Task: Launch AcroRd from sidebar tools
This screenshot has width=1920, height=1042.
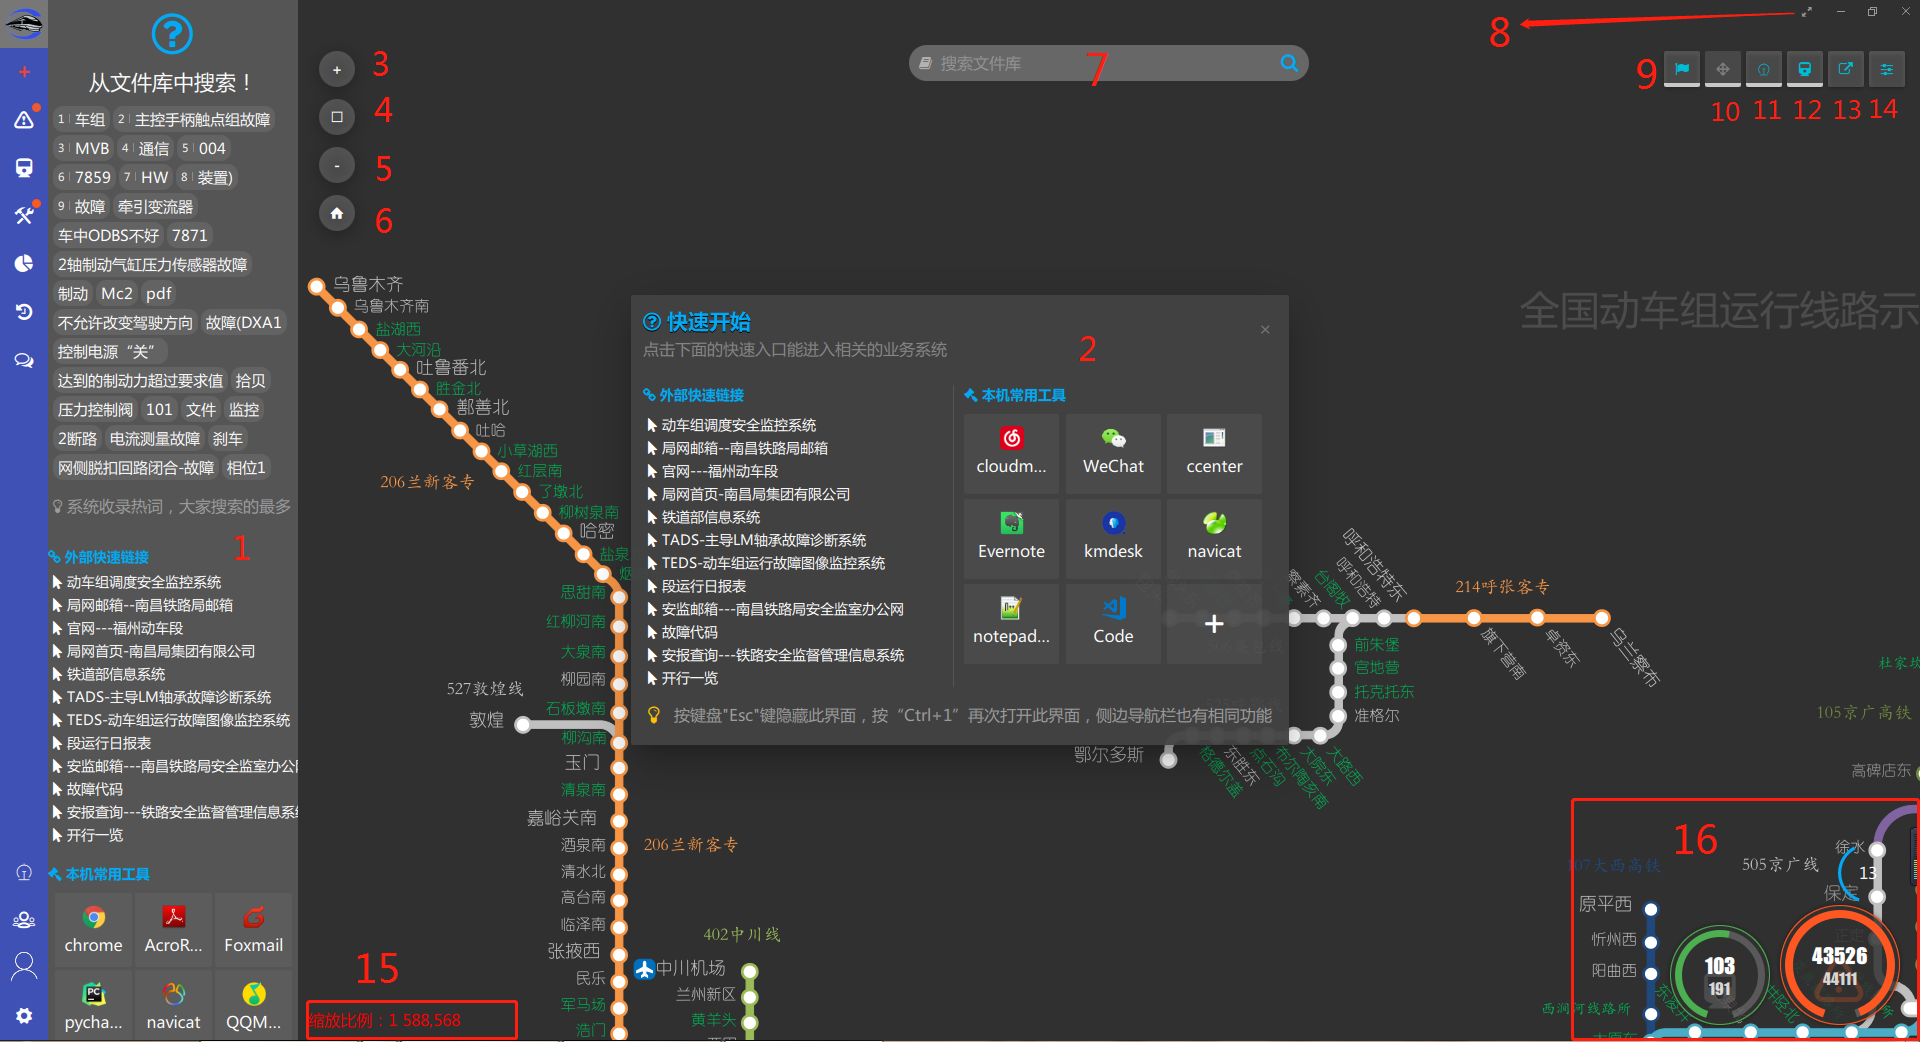Action: pyautogui.click(x=173, y=929)
